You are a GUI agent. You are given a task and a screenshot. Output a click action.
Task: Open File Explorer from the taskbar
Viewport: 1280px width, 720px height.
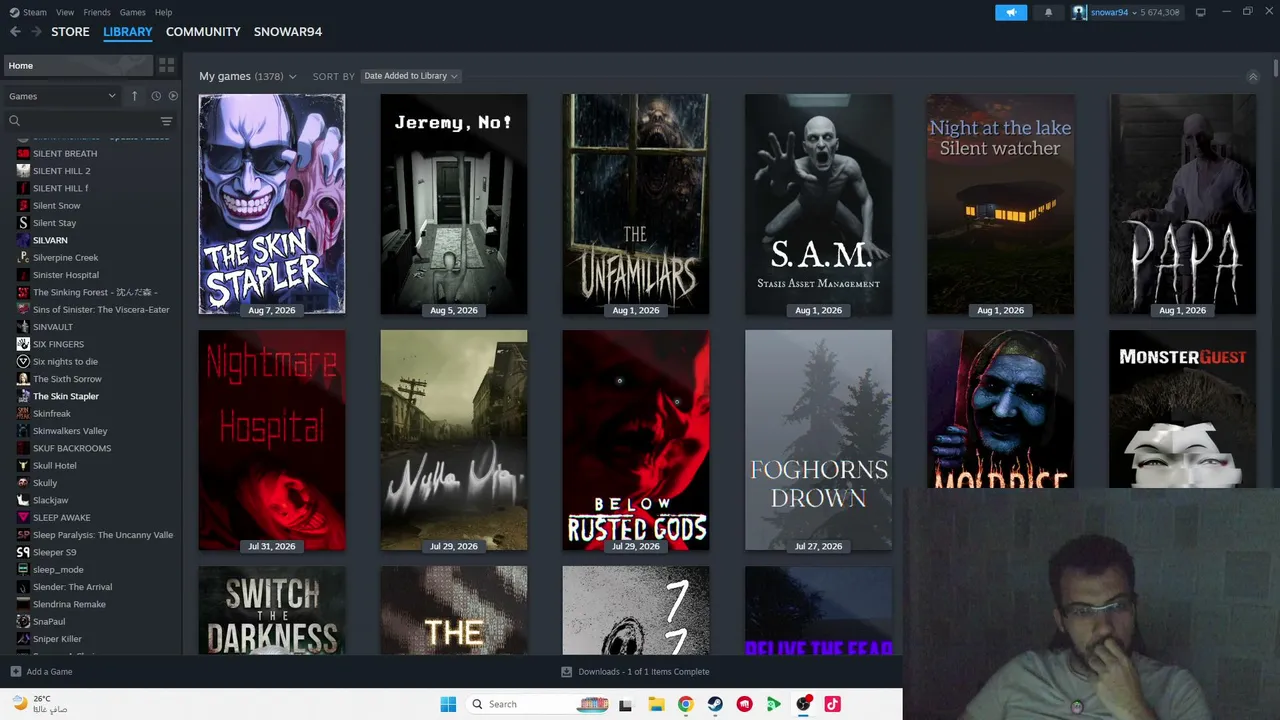point(656,704)
